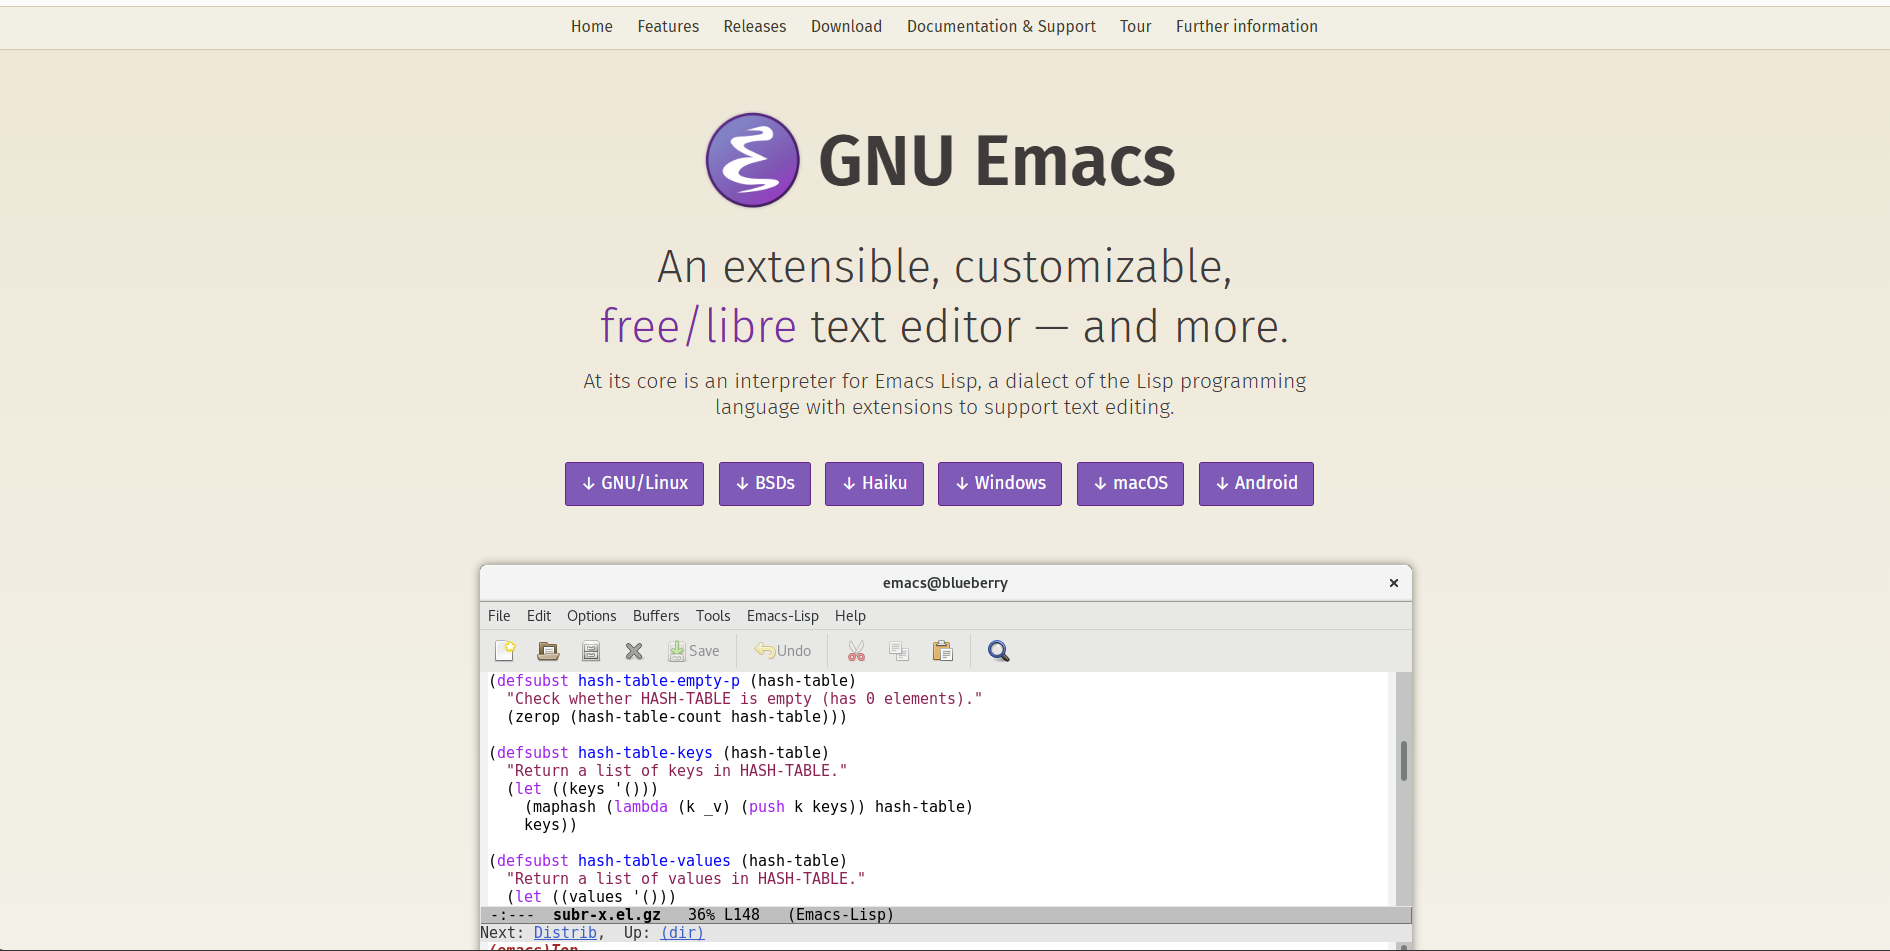This screenshot has height=951, width=1890.
Task: Click hash-table-keys function name in code
Action: coord(645,753)
